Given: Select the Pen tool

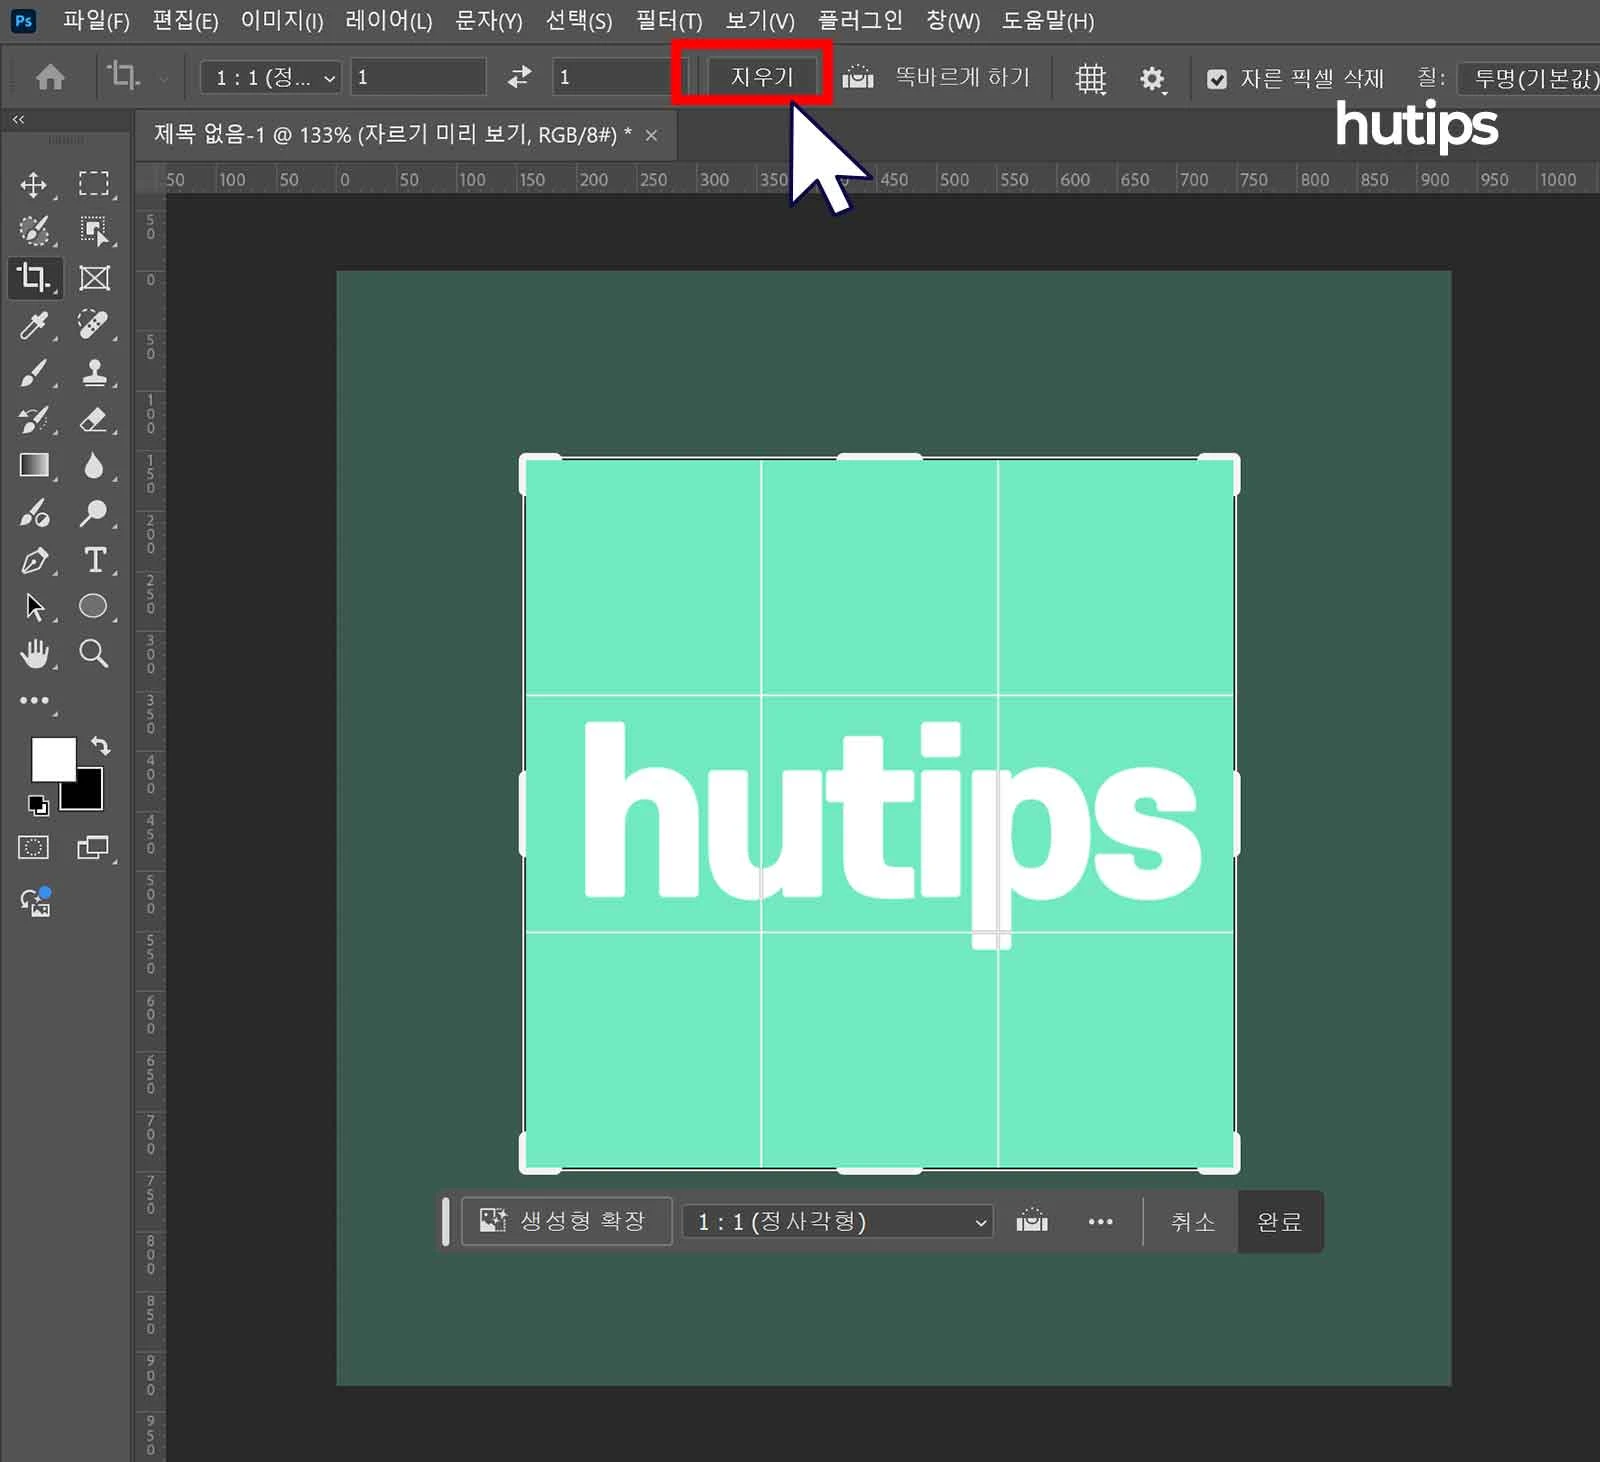Looking at the screenshot, I should click(34, 560).
